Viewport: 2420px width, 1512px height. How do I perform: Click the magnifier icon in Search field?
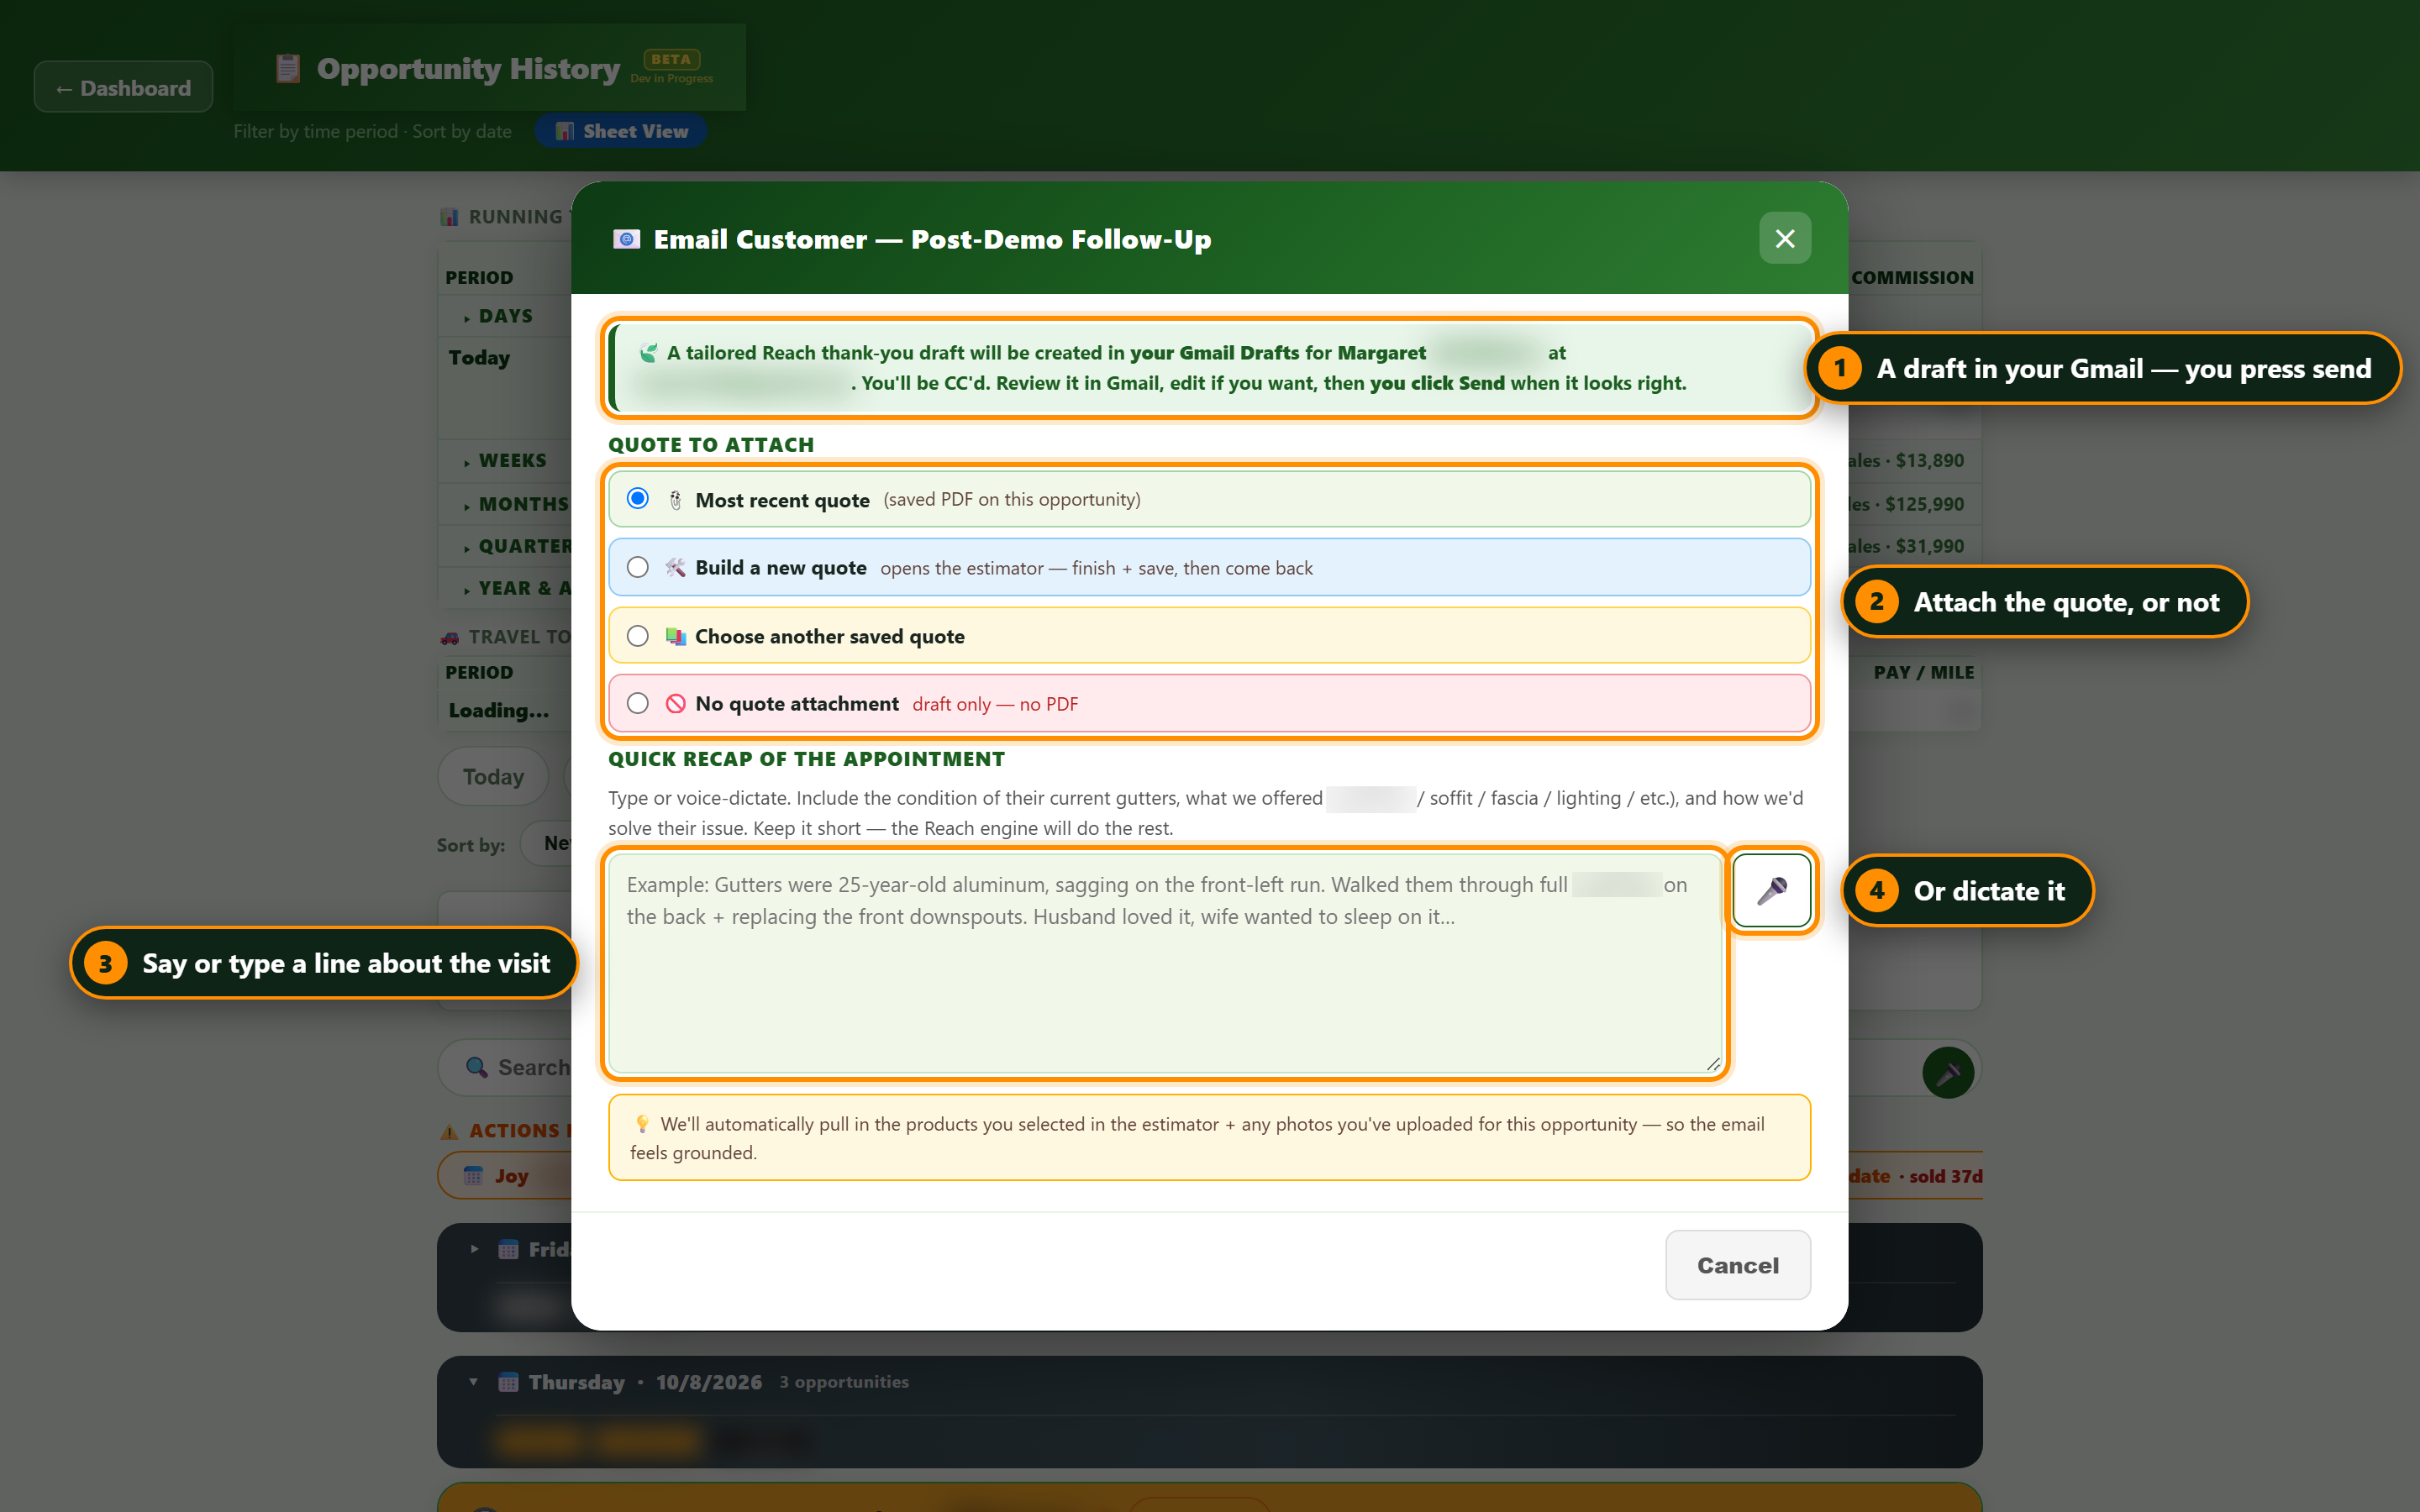point(477,1067)
